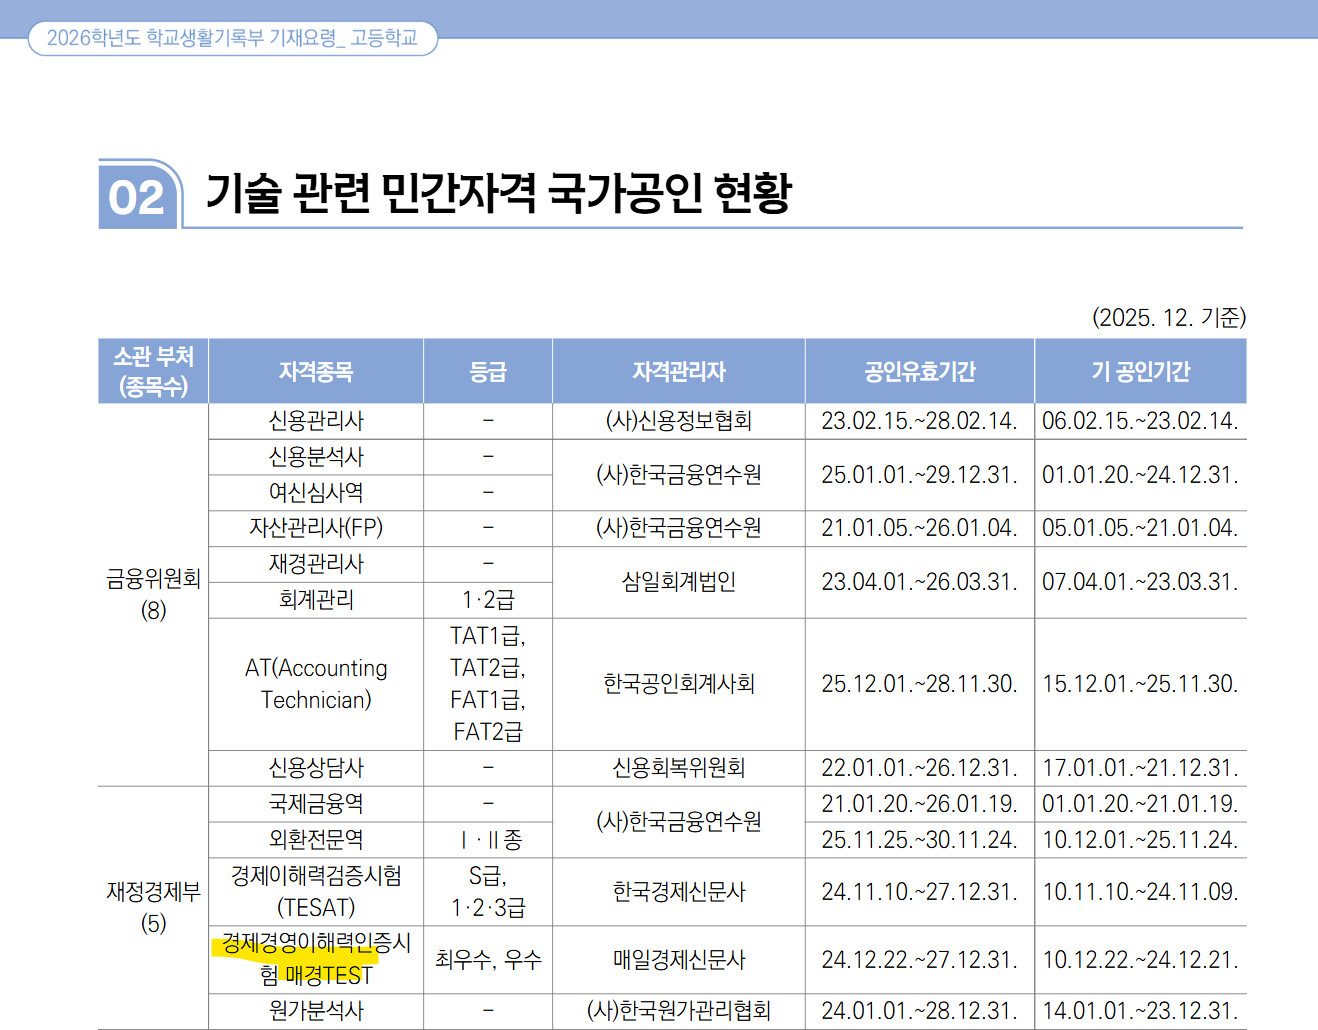The image size is (1318, 1030).
Task: Click the period '14.01.01.~23.12.31.'
Action: (x=1140, y=1011)
